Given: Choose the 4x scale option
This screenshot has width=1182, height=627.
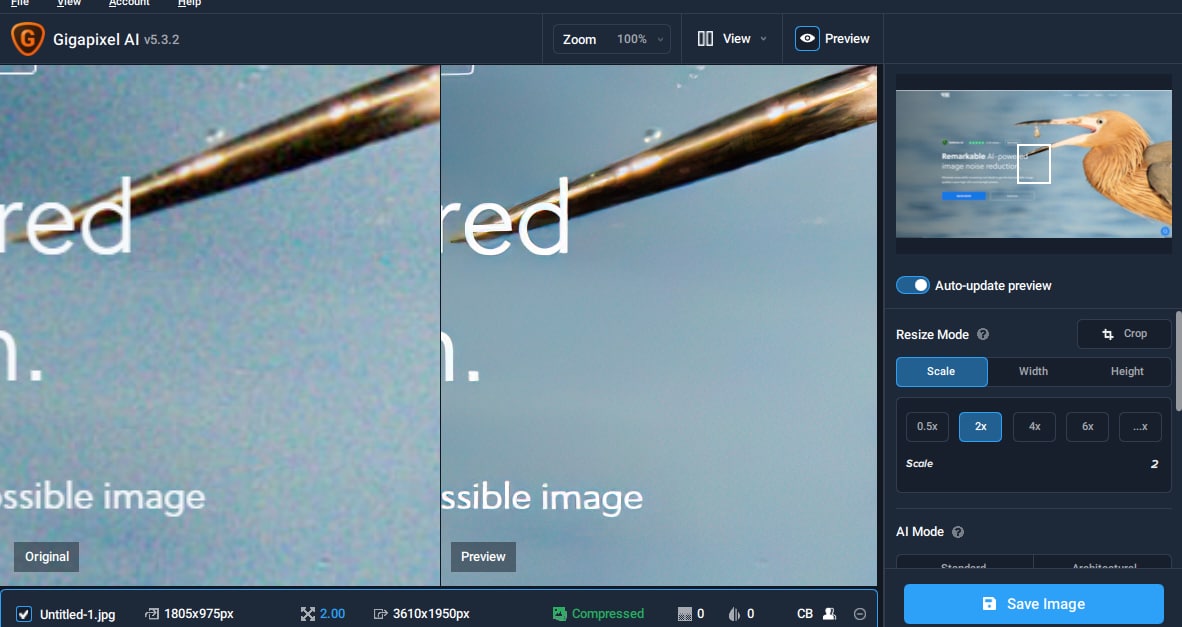Looking at the screenshot, I should (x=1034, y=427).
